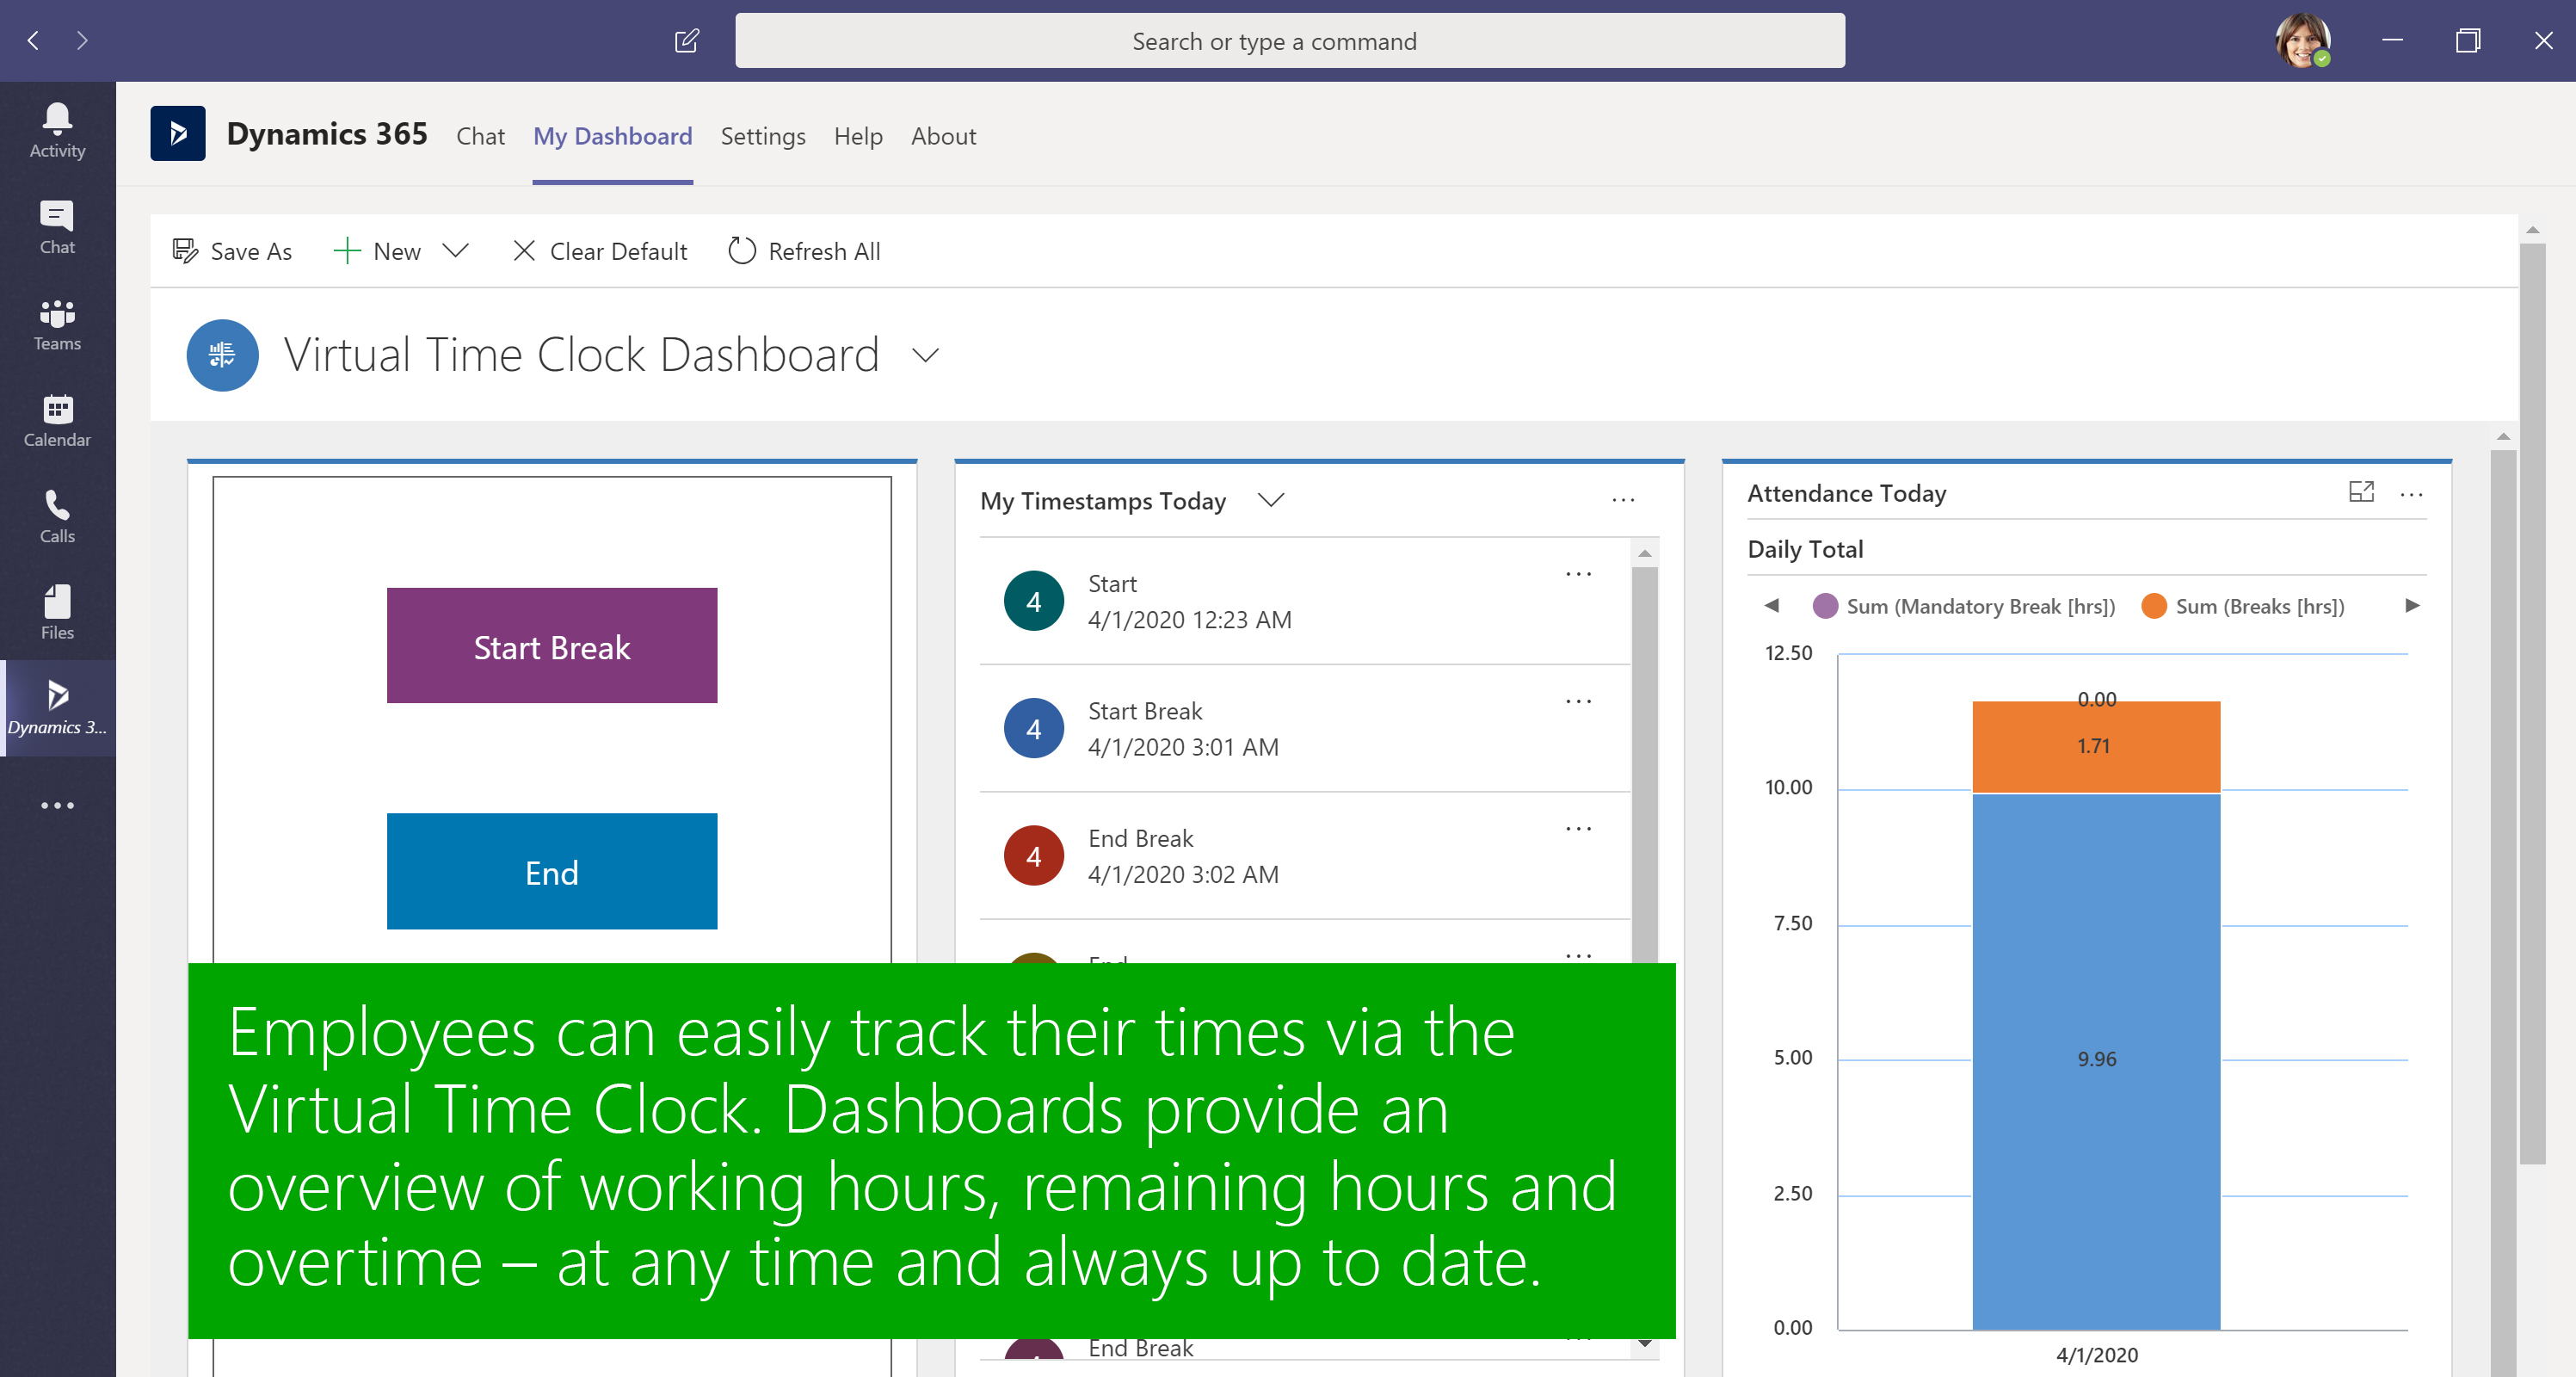Click the new chat compose icon
Image resolution: width=2576 pixels, height=1377 pixels.
point(687,41)
